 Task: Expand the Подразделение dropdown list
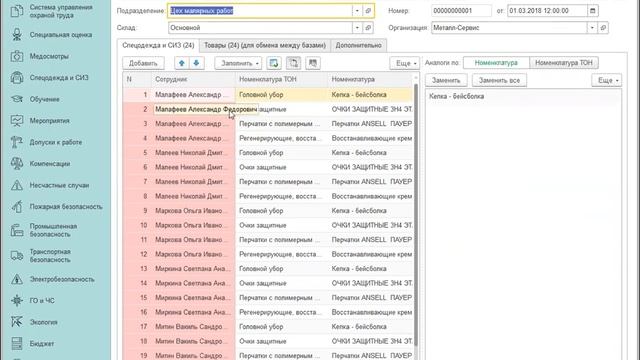coord(357,11)
